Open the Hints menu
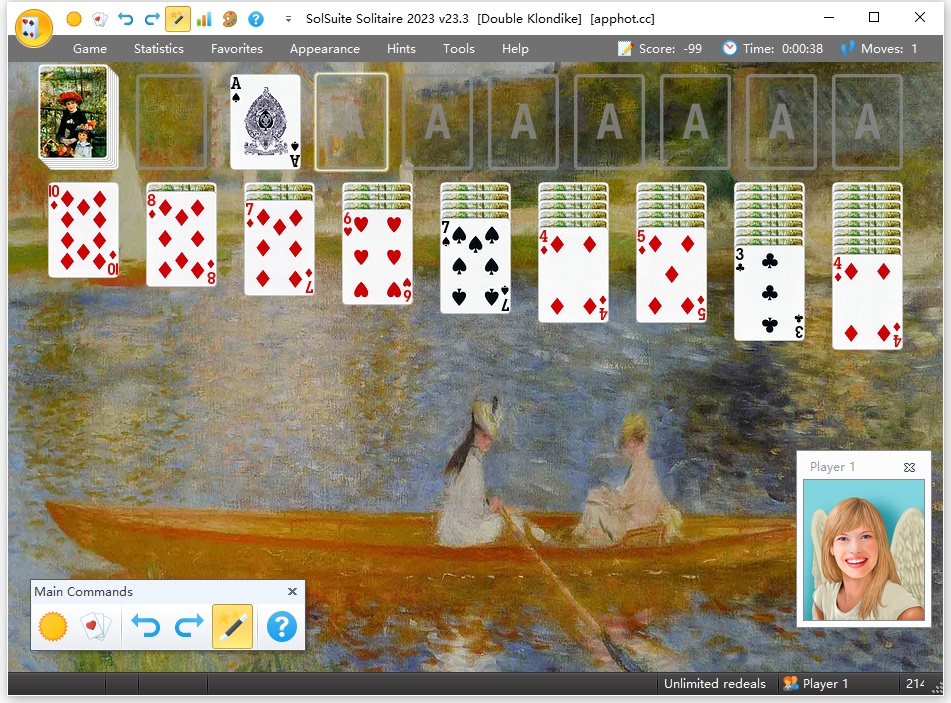 [401, 49]
